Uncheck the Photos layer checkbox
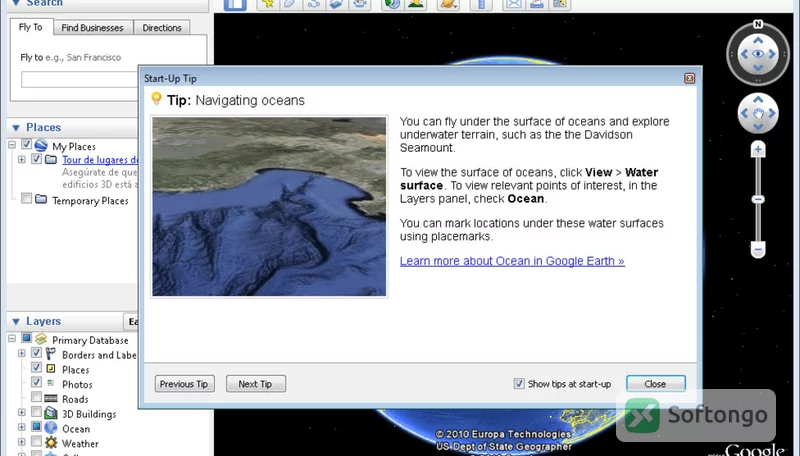Image resolution: width=800 pixels, height=456 pixels. click(36, 383)
